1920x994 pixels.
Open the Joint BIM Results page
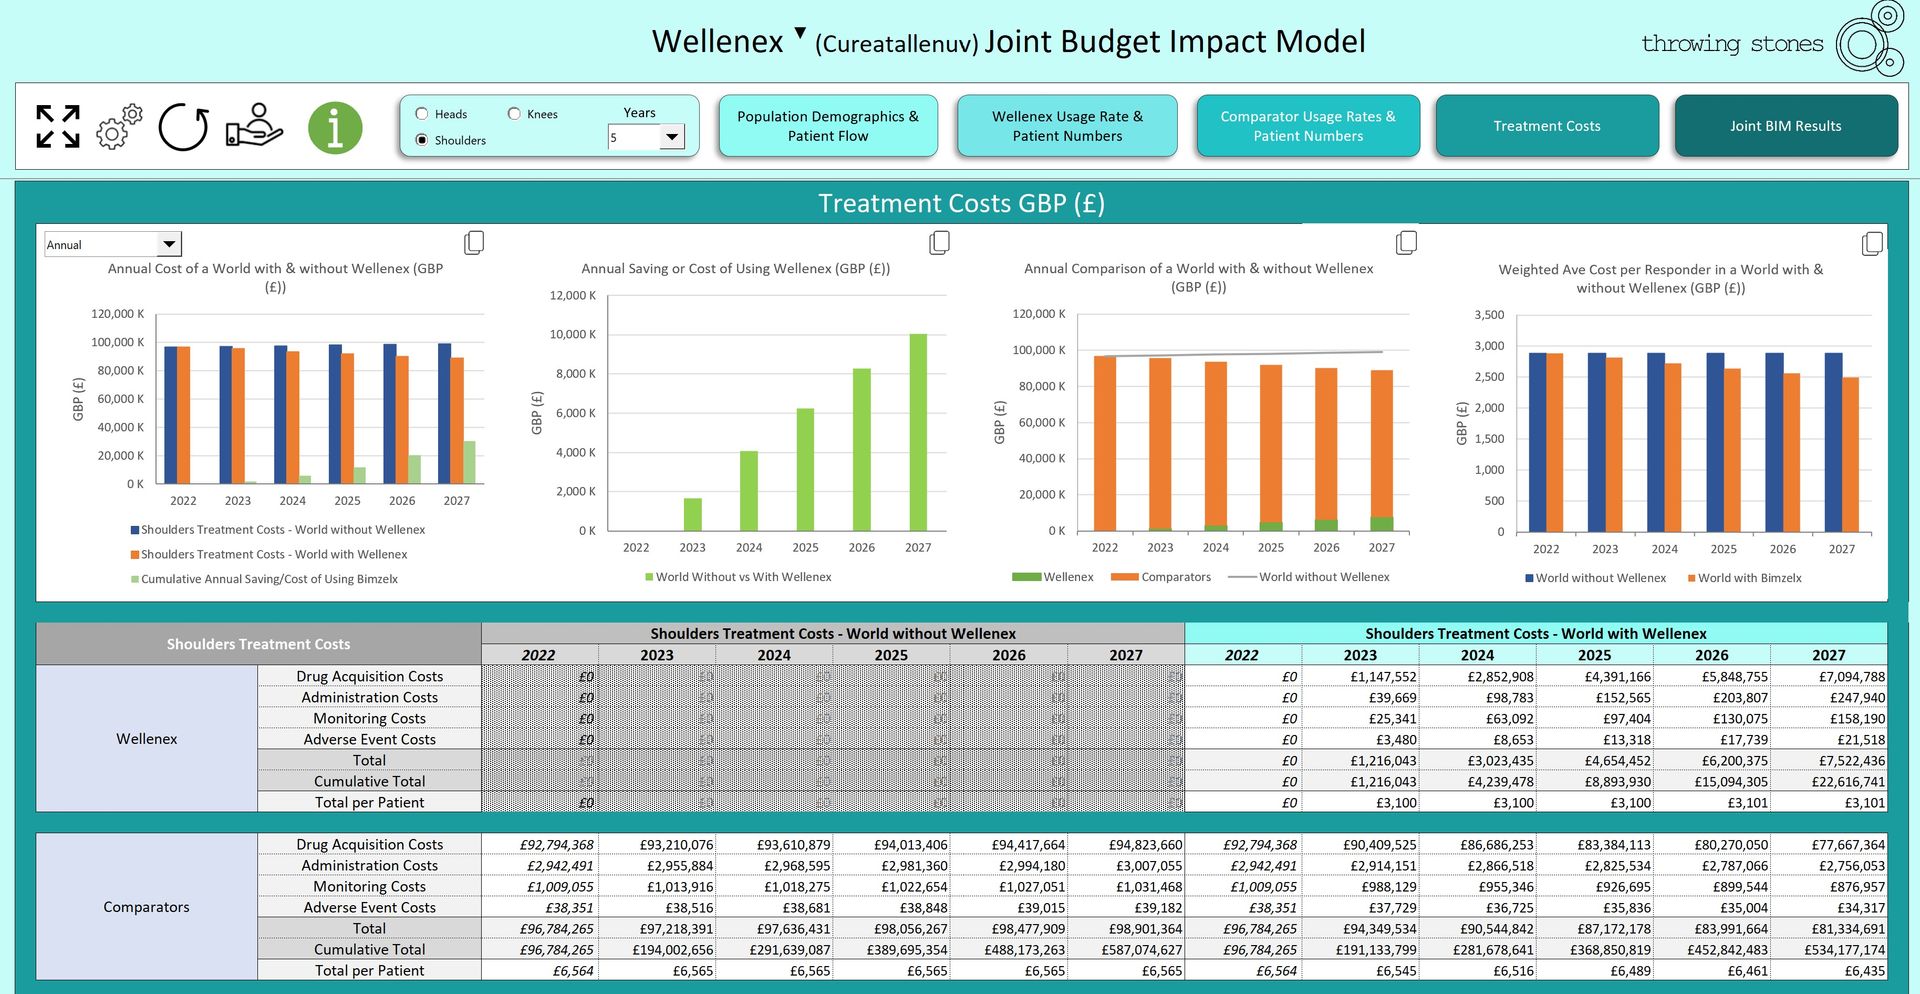pos(1786,126)
